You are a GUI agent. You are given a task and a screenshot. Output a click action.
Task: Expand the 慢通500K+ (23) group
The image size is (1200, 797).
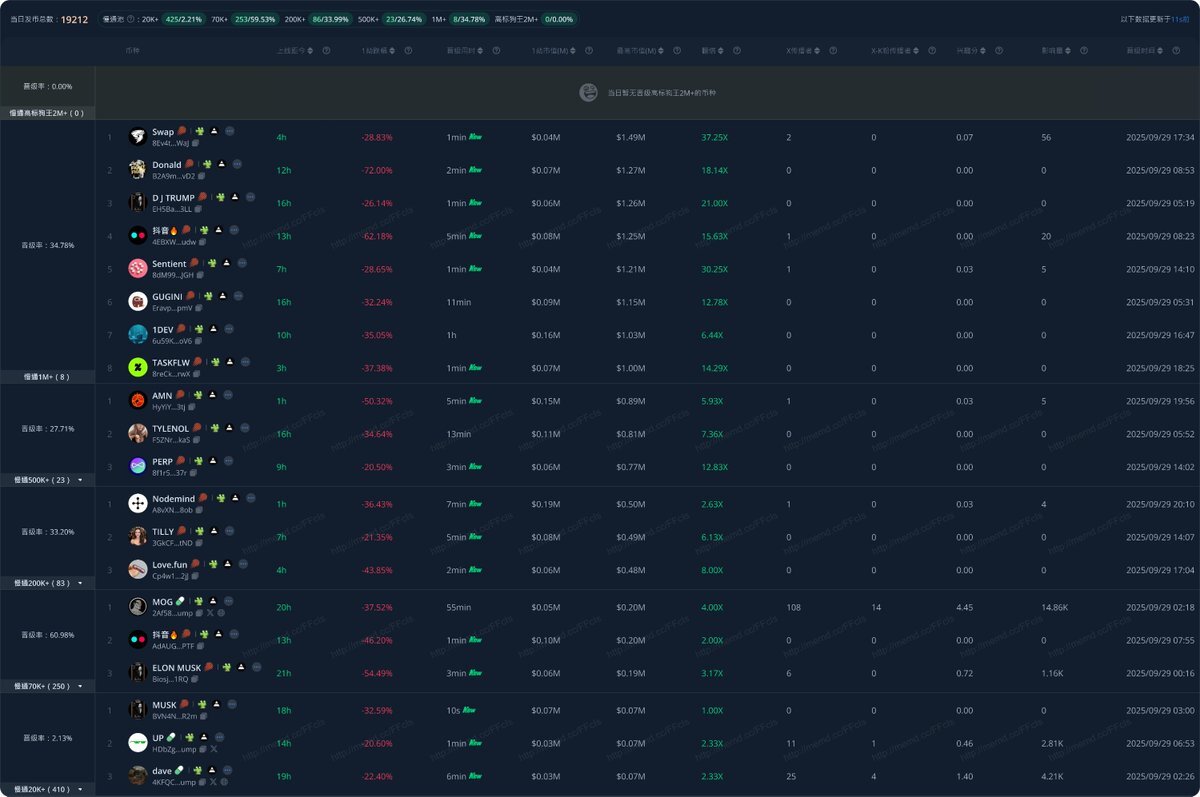(80, 480)
